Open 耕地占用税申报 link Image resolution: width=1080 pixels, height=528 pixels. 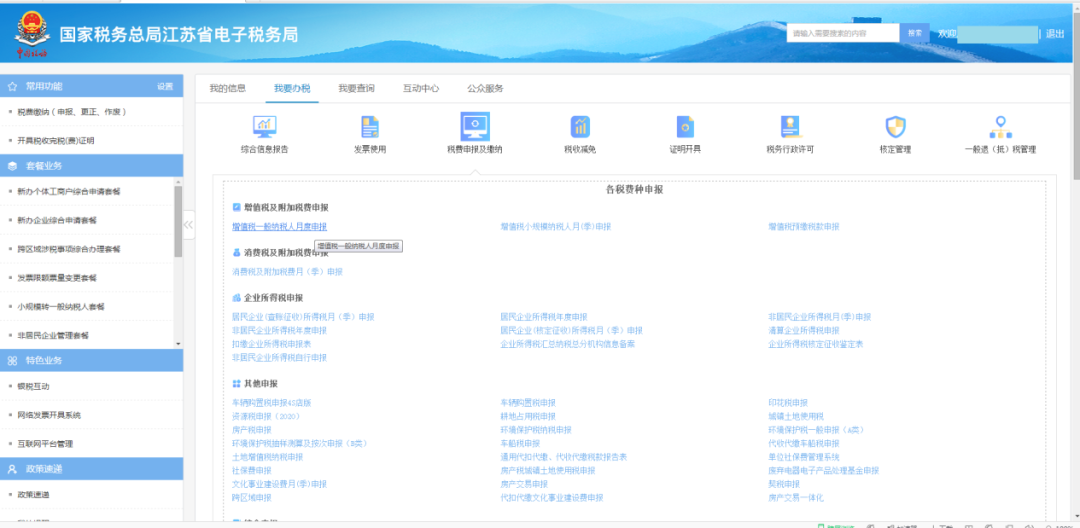pos(528,416)
